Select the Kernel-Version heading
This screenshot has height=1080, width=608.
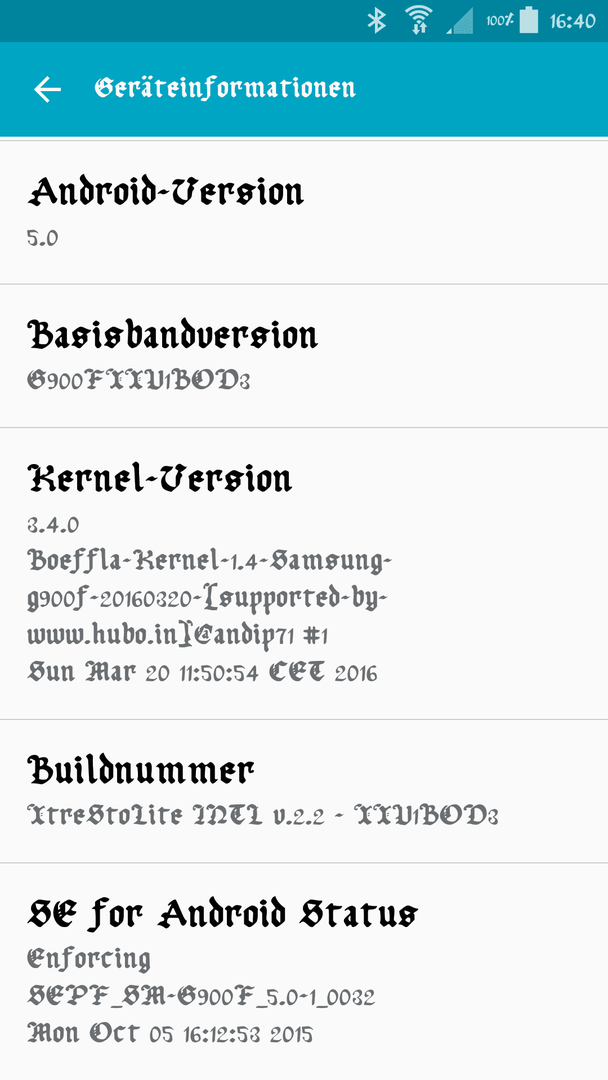click(x=160, y=477)
